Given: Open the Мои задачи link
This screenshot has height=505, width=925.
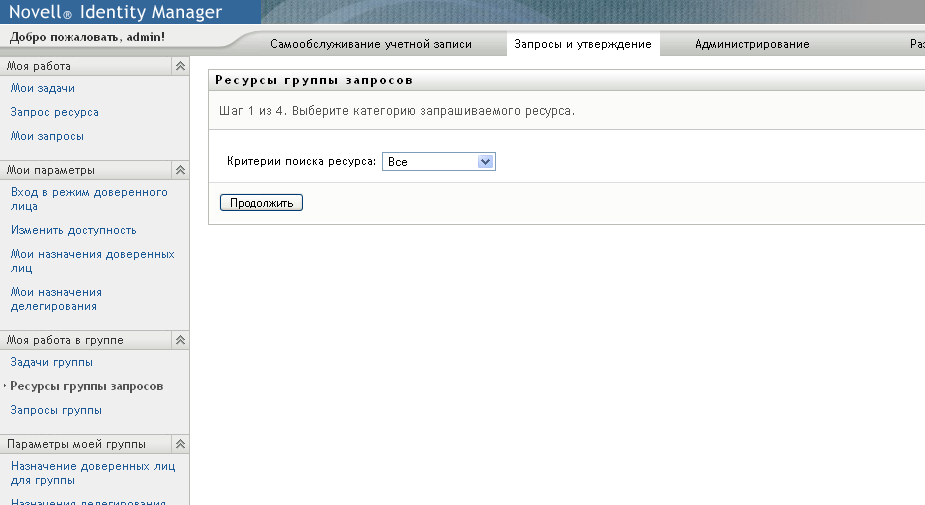Looking at the screenshot, I should (42, 88).
